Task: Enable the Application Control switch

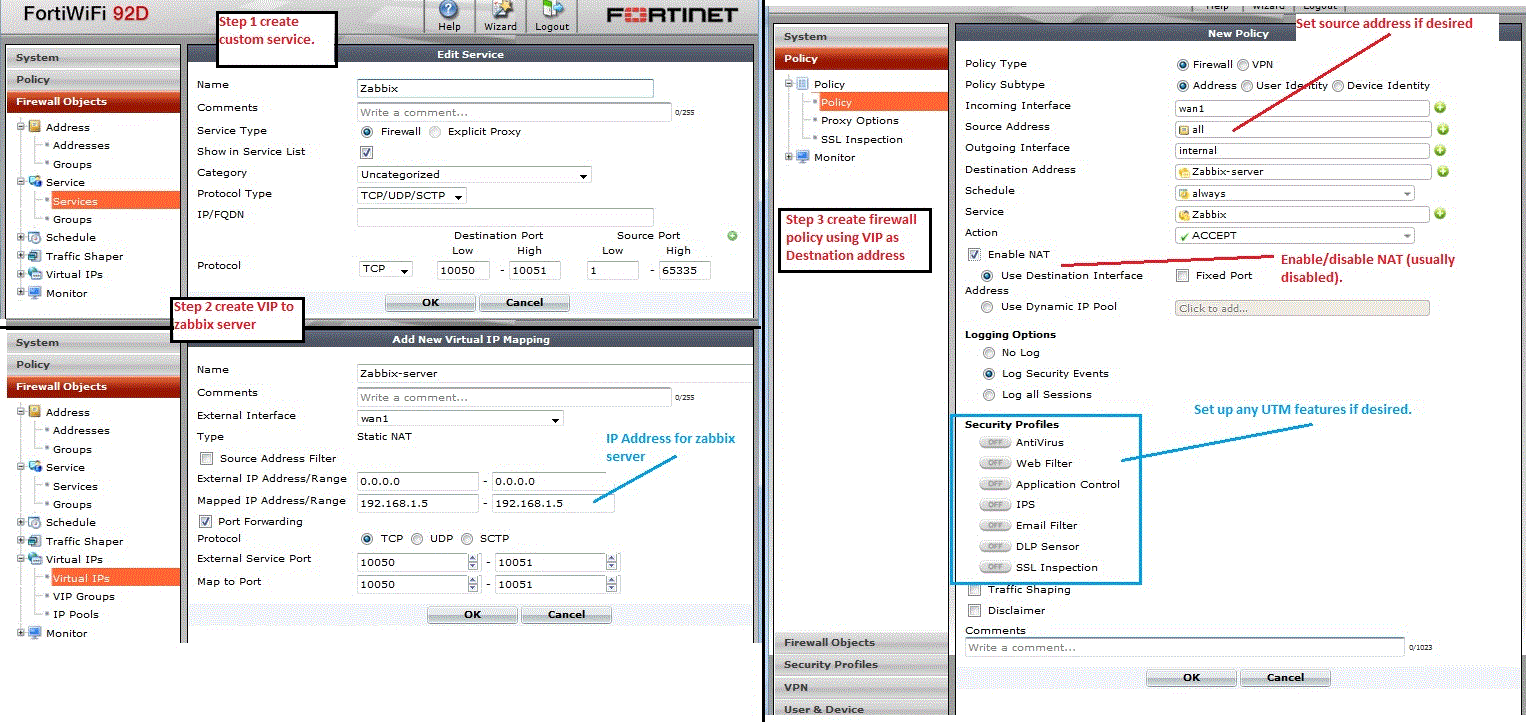Action: (x=995, y=484)
